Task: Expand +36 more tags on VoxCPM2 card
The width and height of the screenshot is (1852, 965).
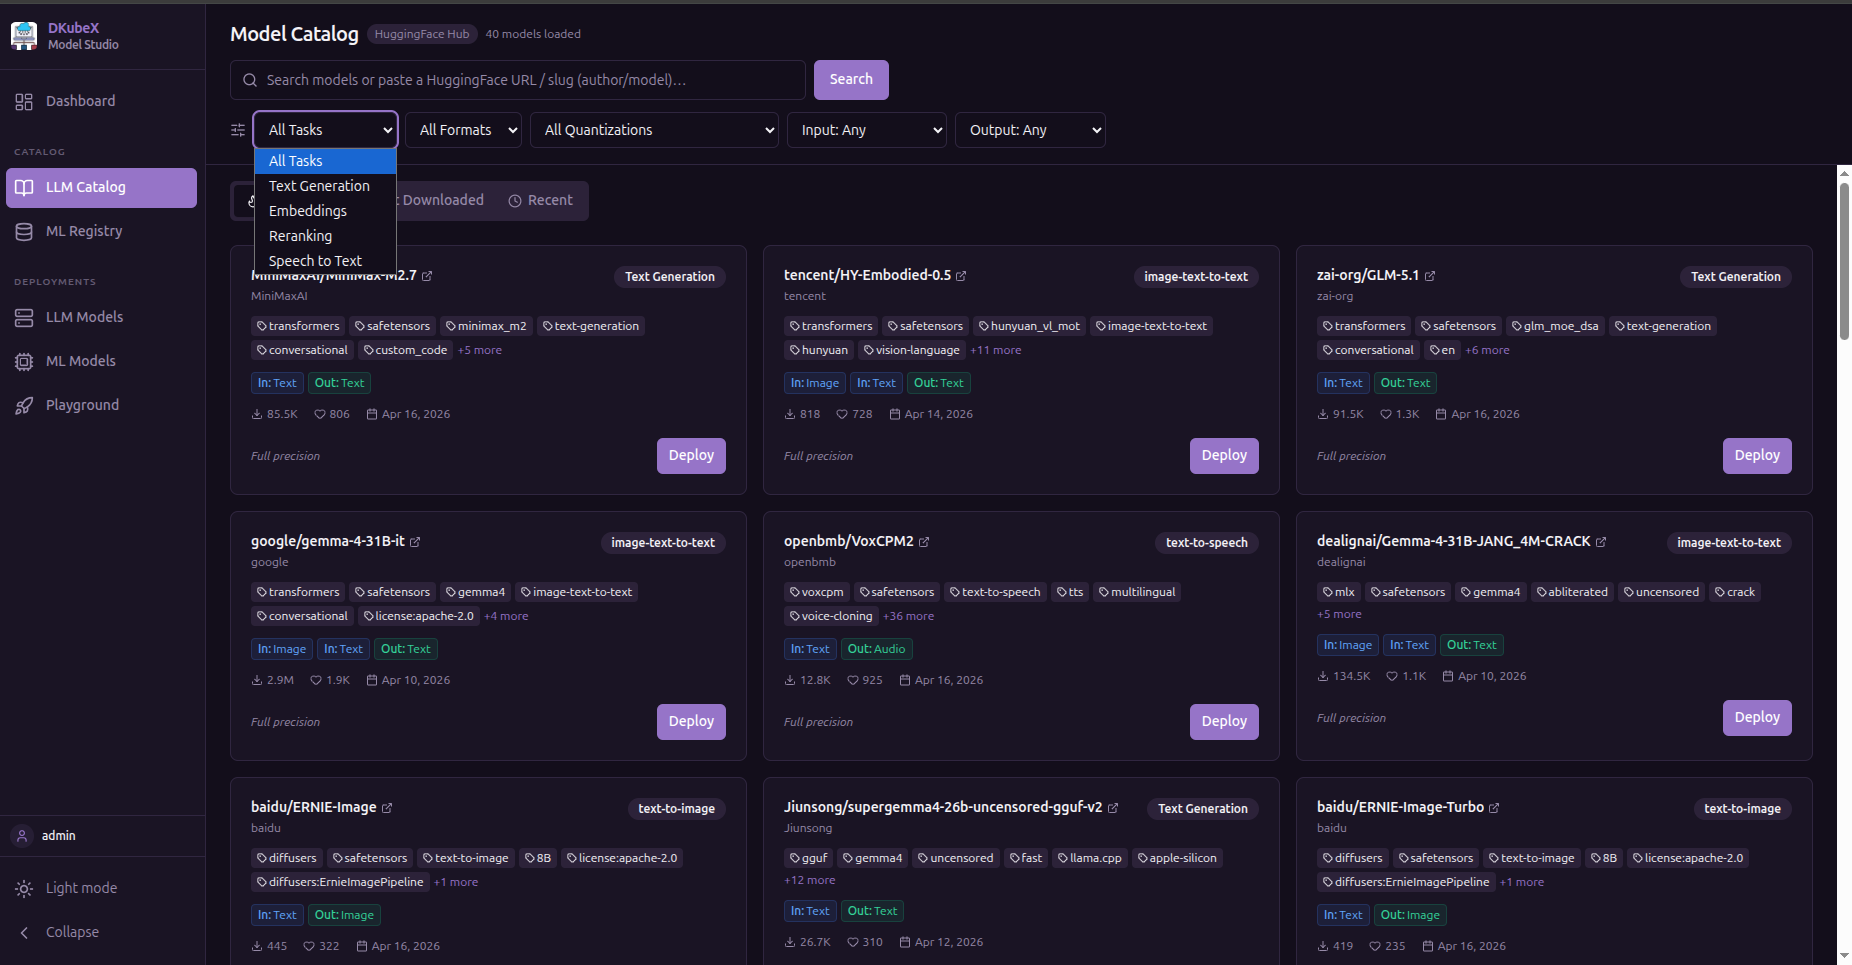Action: click(909, 616)
